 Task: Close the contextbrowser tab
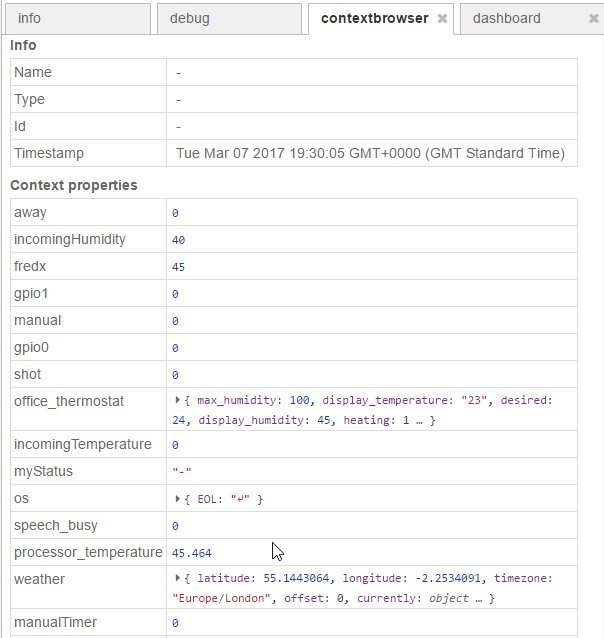[x=442, y=19]
